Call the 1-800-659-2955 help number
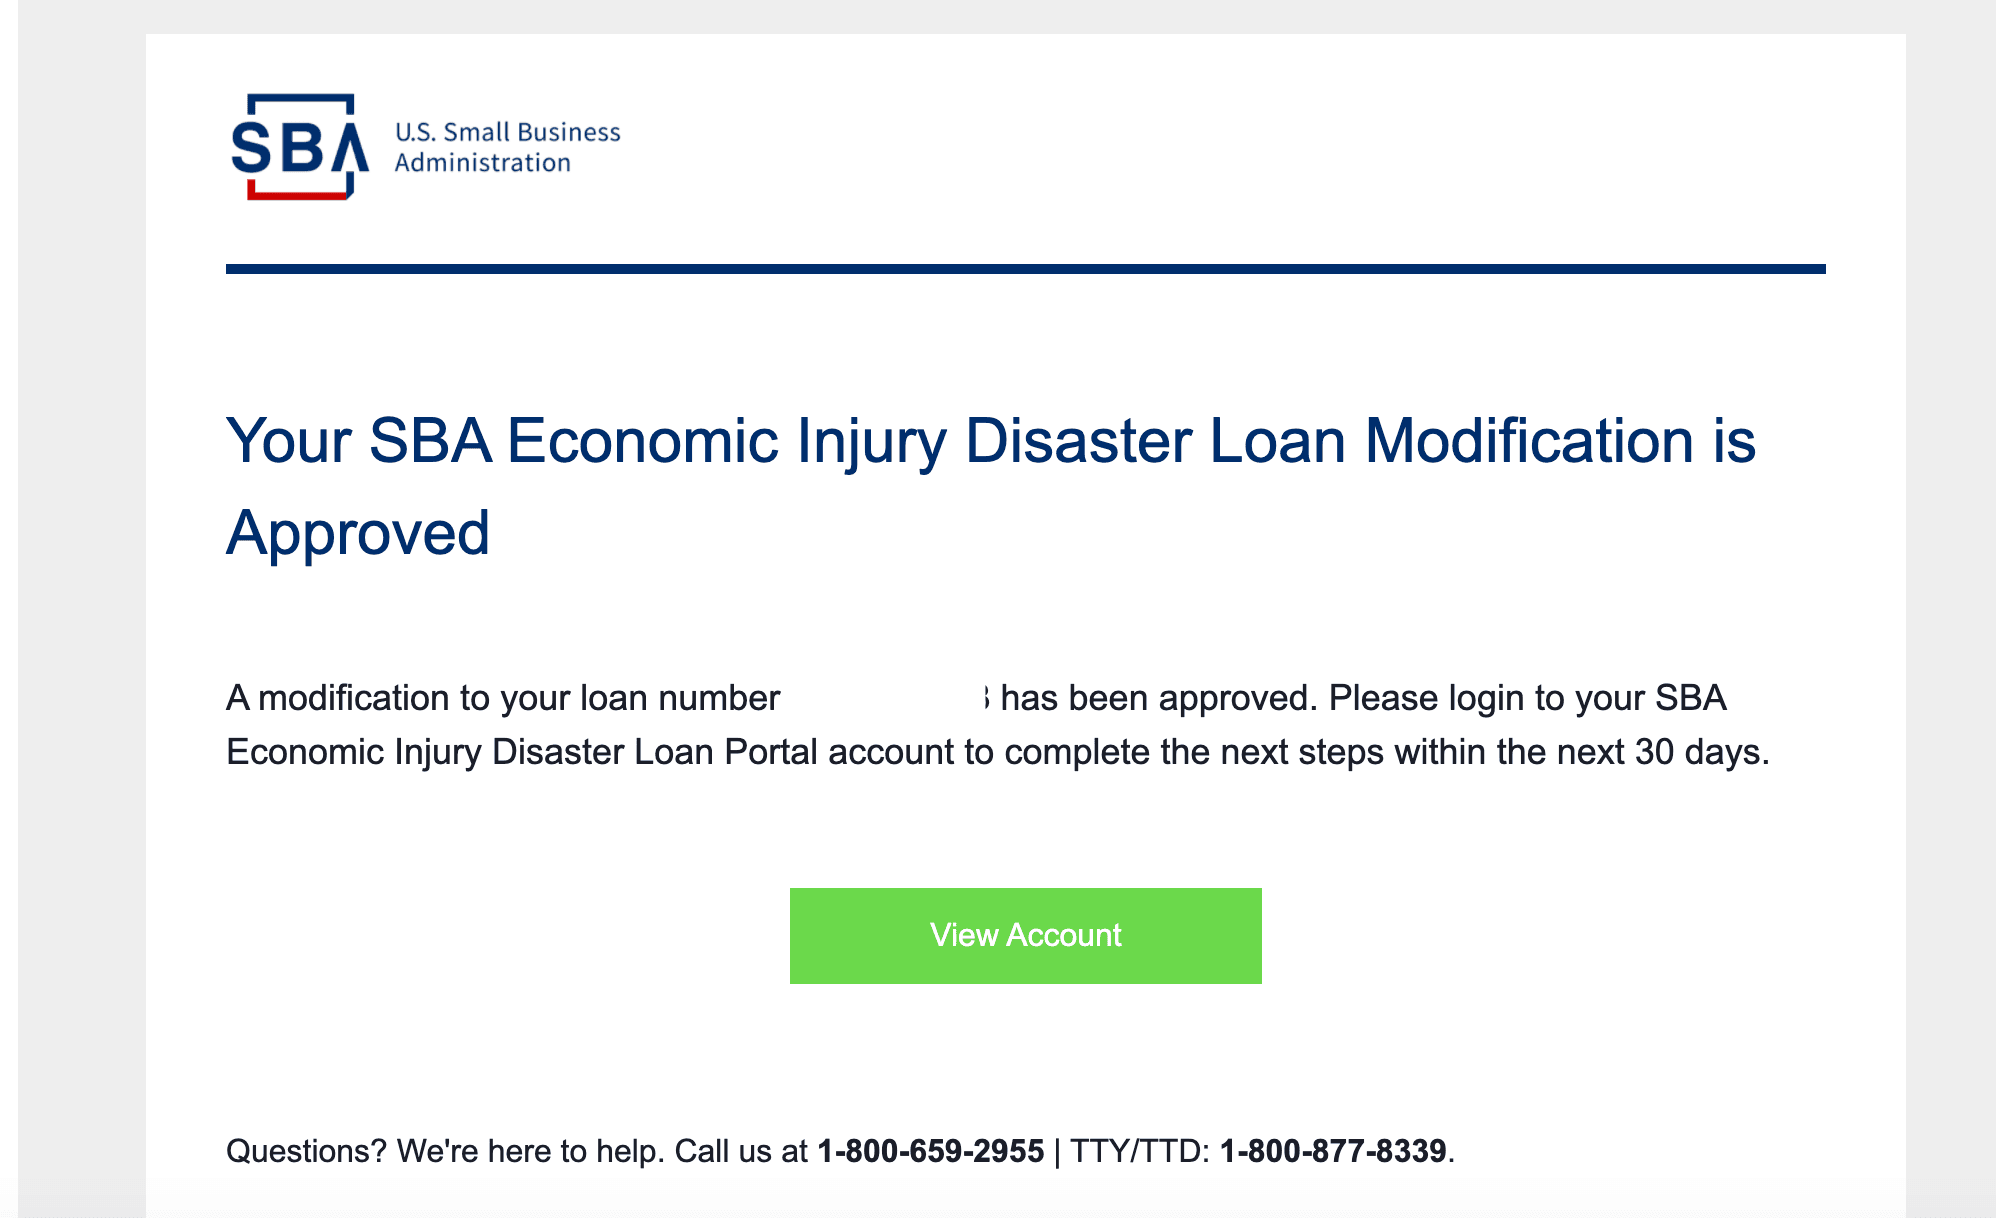1996x1218 pixels. [930, 1151]
